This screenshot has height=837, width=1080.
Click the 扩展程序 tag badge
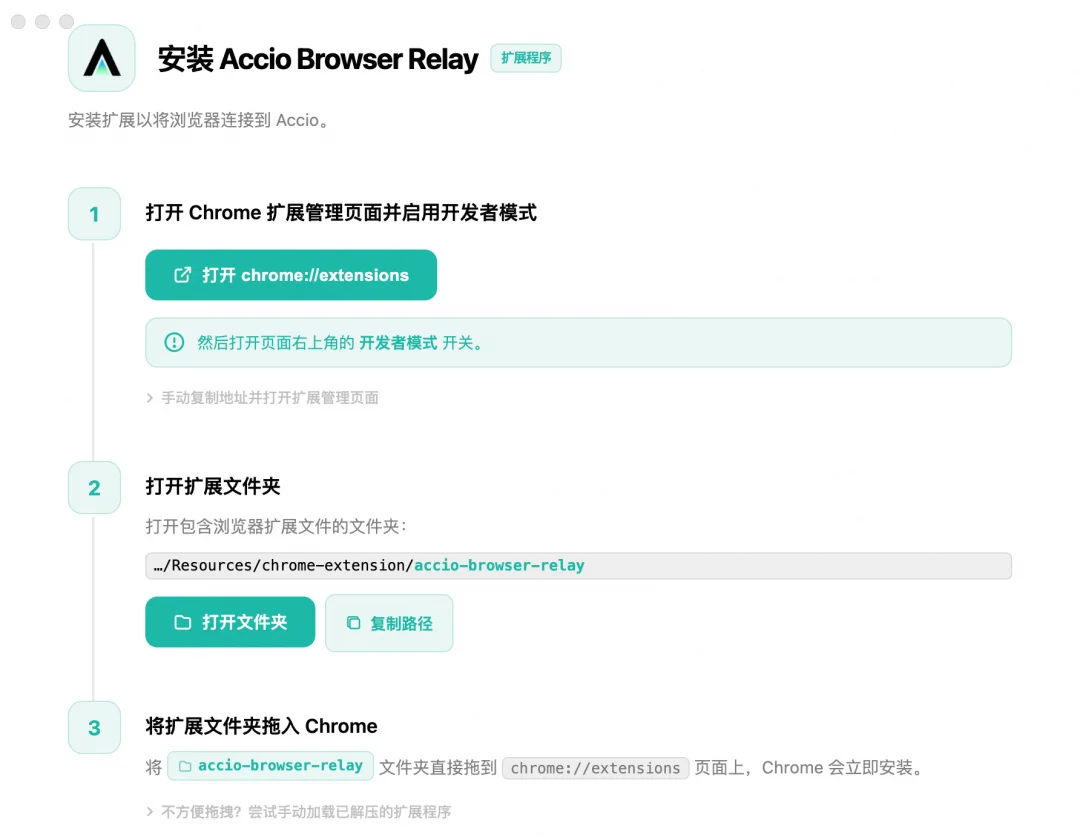coord(526,58)
